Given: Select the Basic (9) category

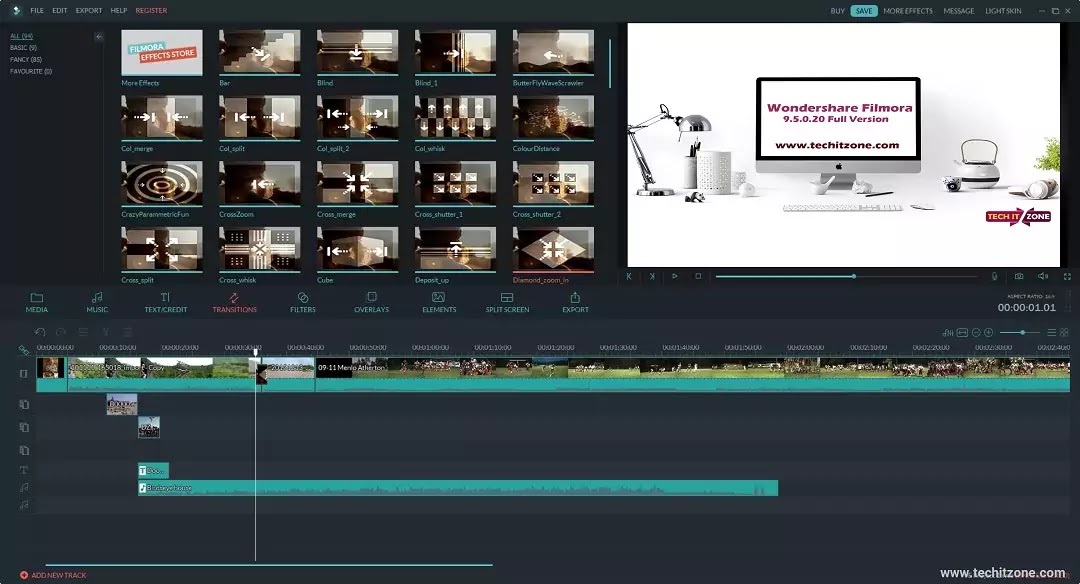Looking at the screenshot, I should 23,48.
